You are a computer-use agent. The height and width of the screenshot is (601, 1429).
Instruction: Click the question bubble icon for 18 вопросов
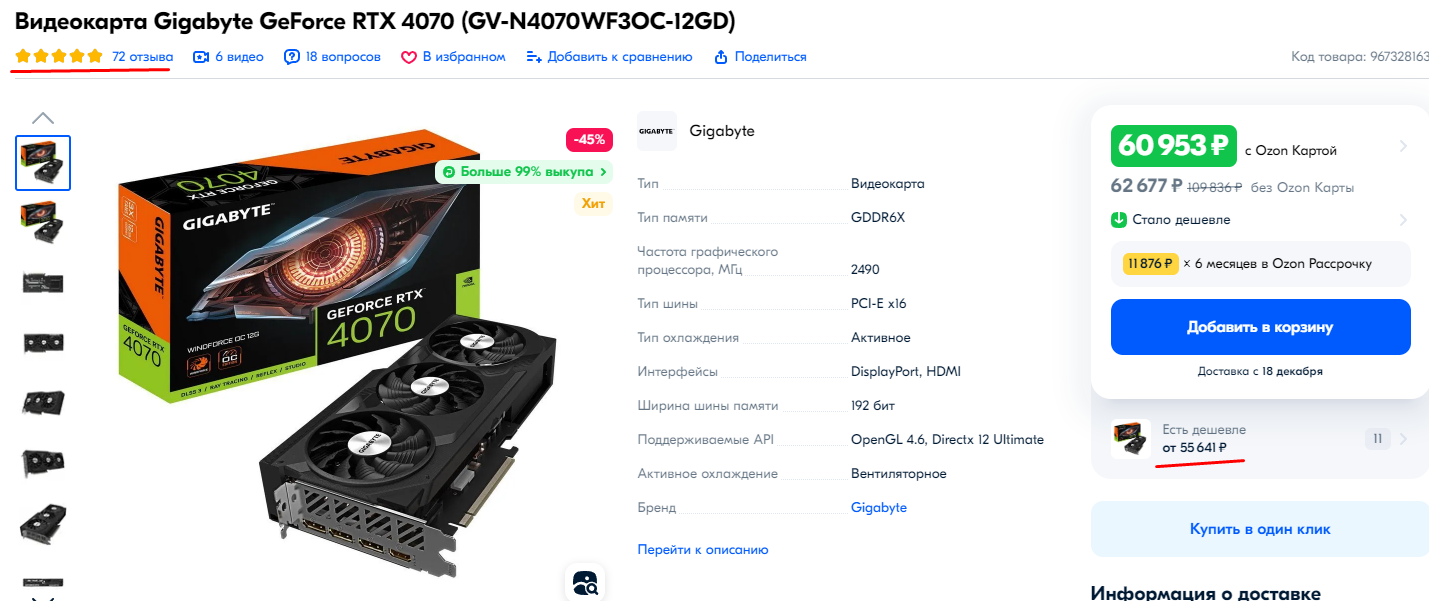pos(292,57)
